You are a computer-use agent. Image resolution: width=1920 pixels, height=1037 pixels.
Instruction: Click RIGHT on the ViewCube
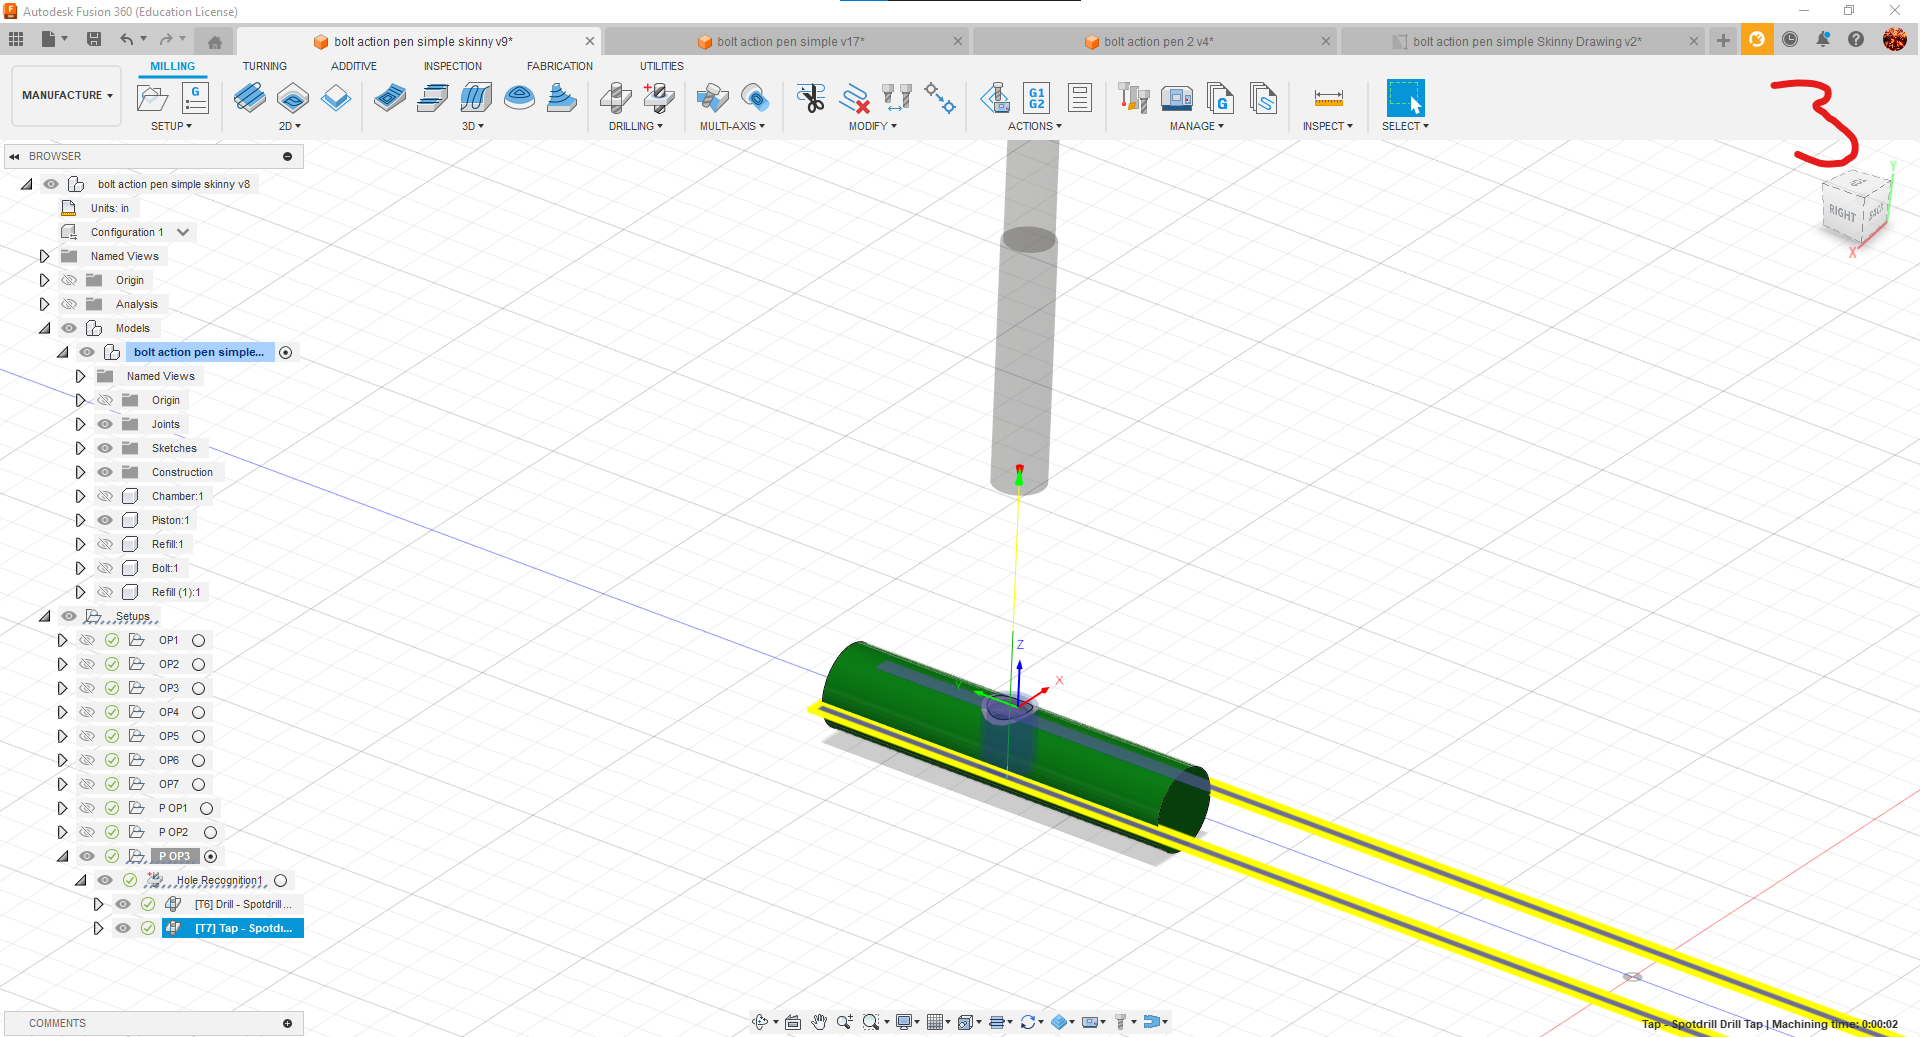(1840, 214)
